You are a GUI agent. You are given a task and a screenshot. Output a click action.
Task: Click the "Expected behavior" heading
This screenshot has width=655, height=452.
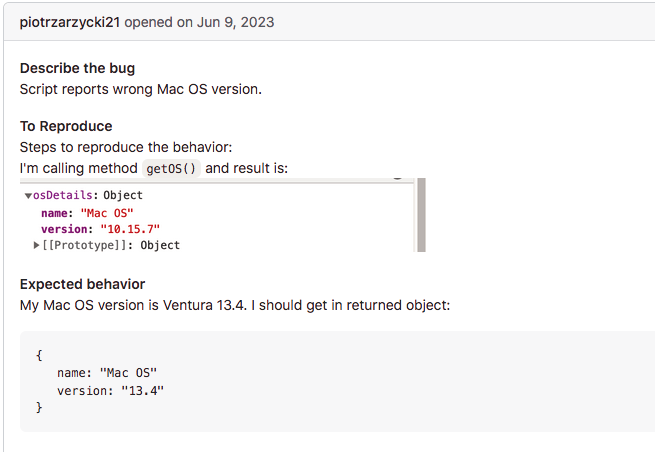pos(82,284)
